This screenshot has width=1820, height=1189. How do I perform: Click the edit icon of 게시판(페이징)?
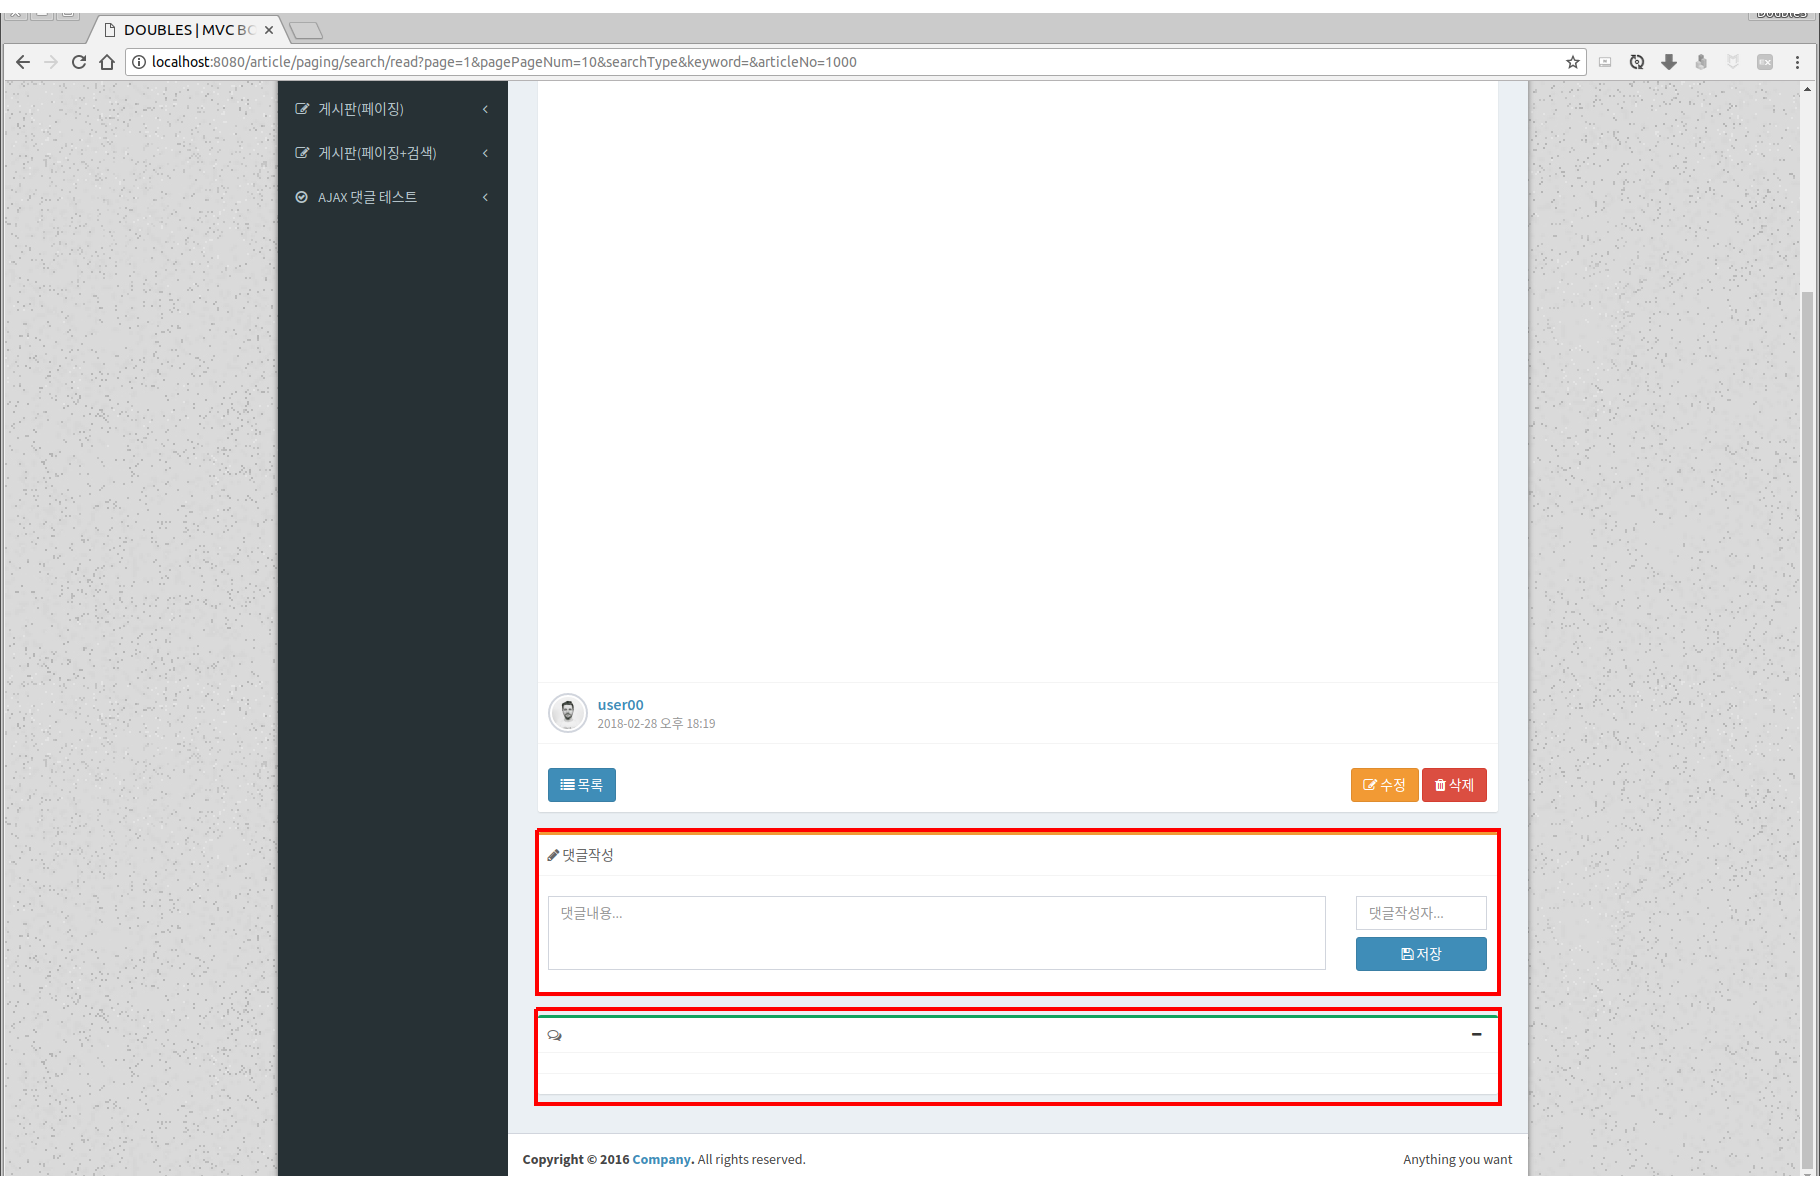pos(302,109)
